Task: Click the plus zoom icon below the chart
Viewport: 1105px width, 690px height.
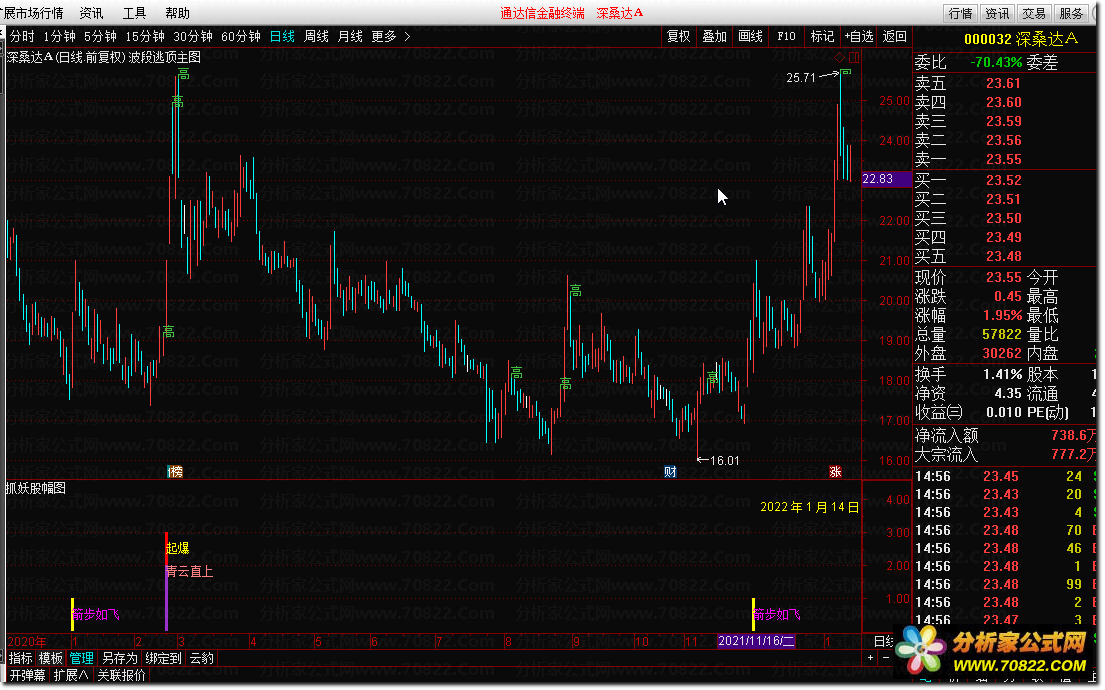Action: 870,658
